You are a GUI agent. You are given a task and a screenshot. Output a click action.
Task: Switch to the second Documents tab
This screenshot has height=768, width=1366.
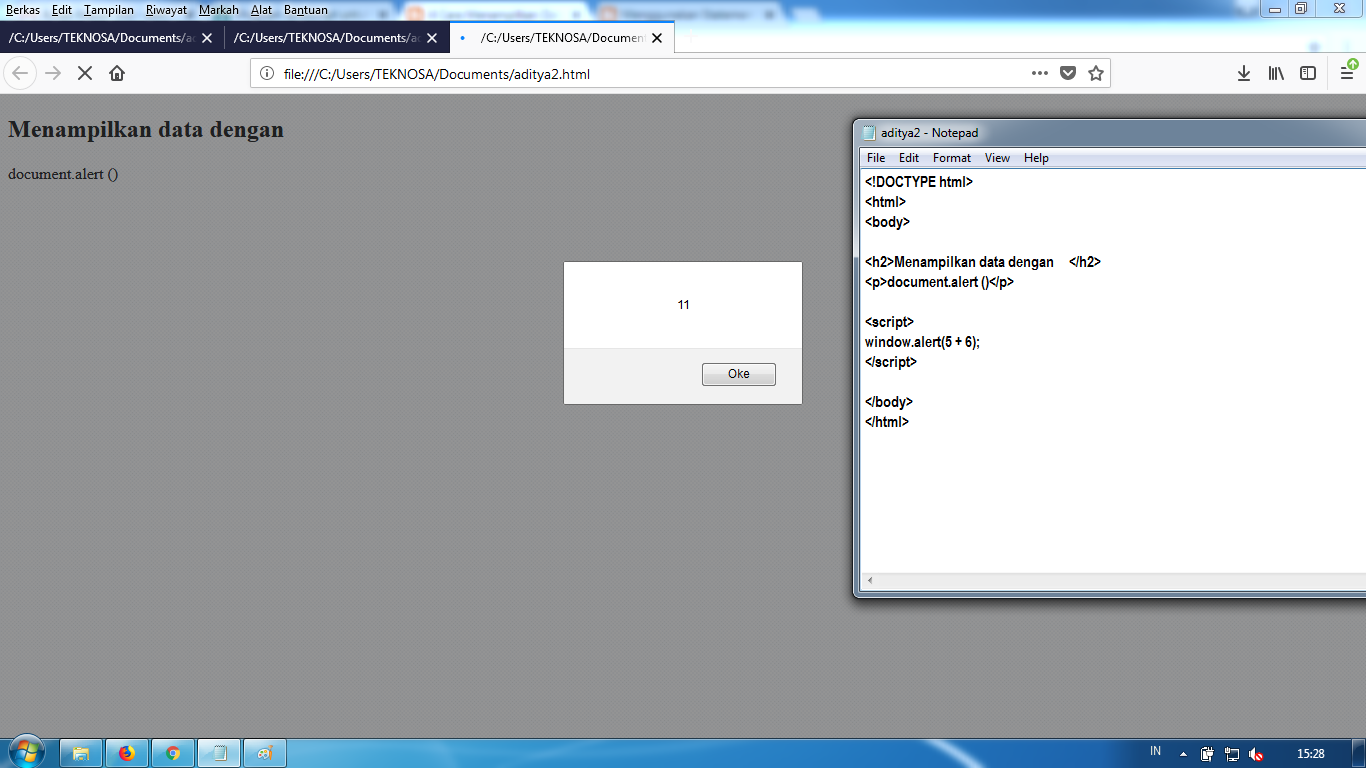338,38
